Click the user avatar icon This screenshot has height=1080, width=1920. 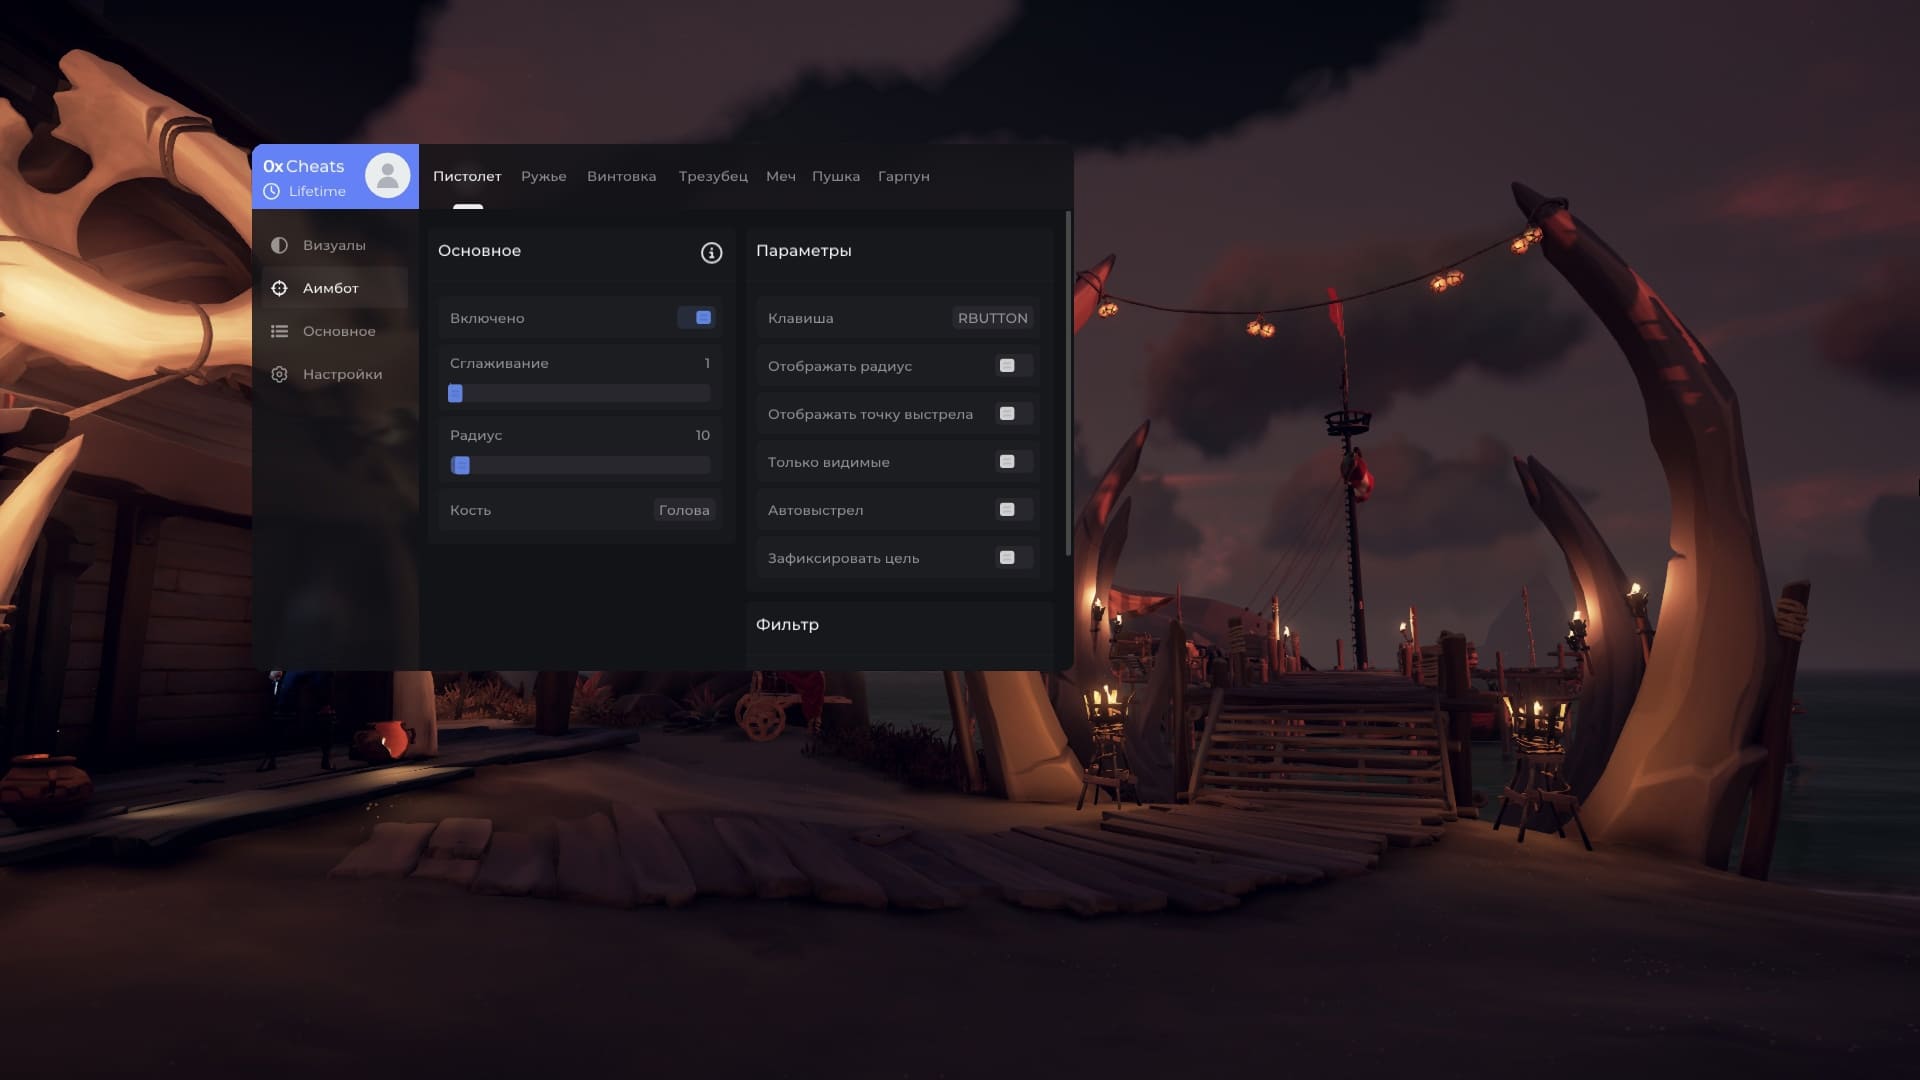[387, 176]
